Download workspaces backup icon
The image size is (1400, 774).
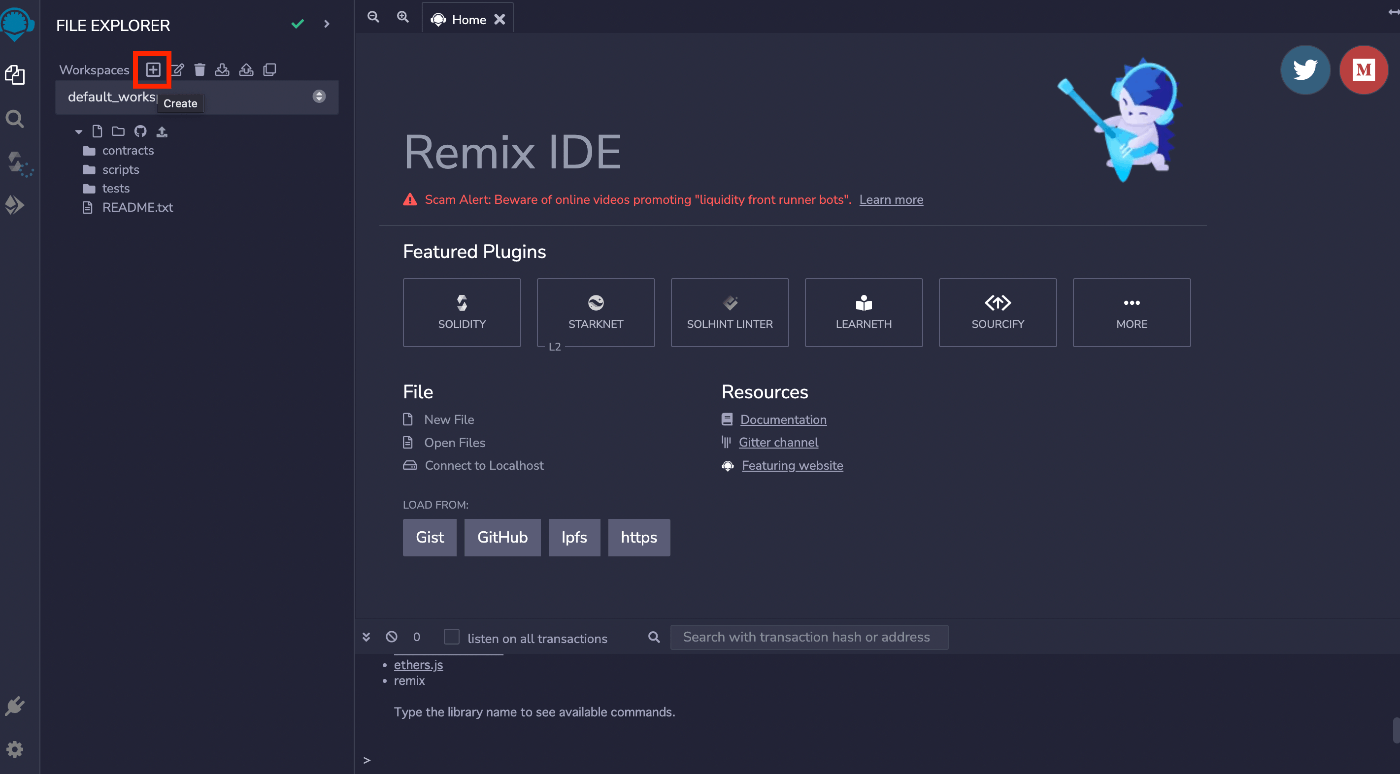pos(222,70)
